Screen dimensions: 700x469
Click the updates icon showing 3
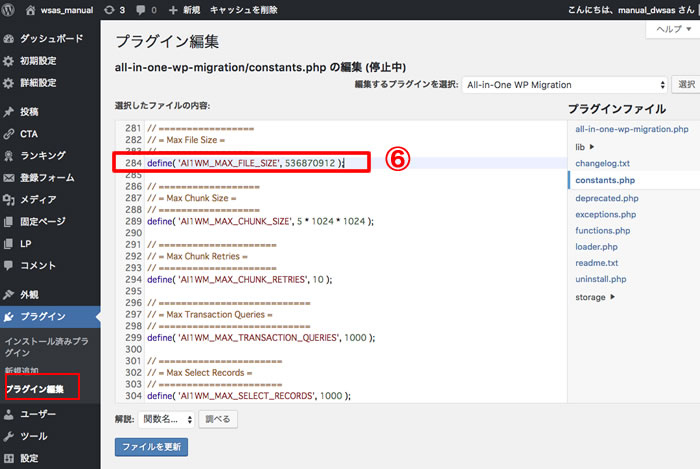pos(109,10)
